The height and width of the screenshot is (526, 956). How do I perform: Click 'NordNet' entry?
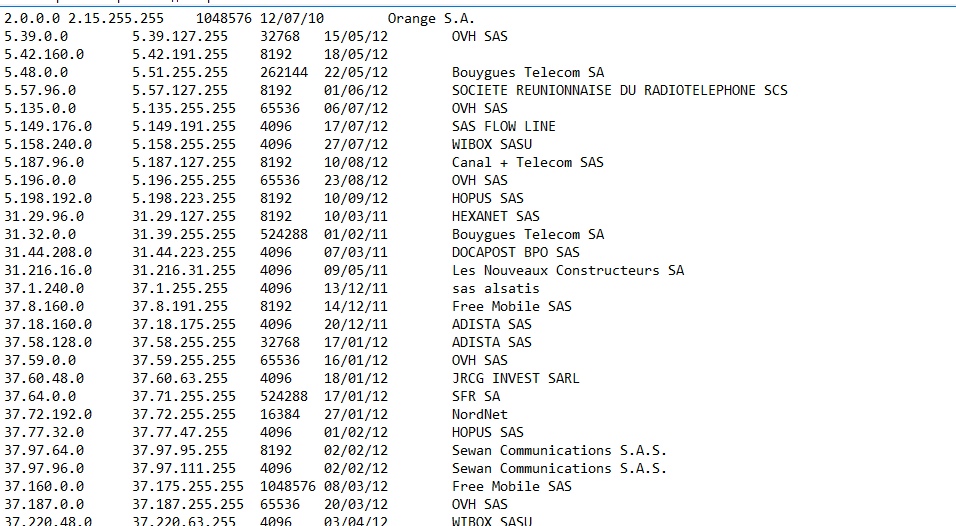[x=480, y=414]
